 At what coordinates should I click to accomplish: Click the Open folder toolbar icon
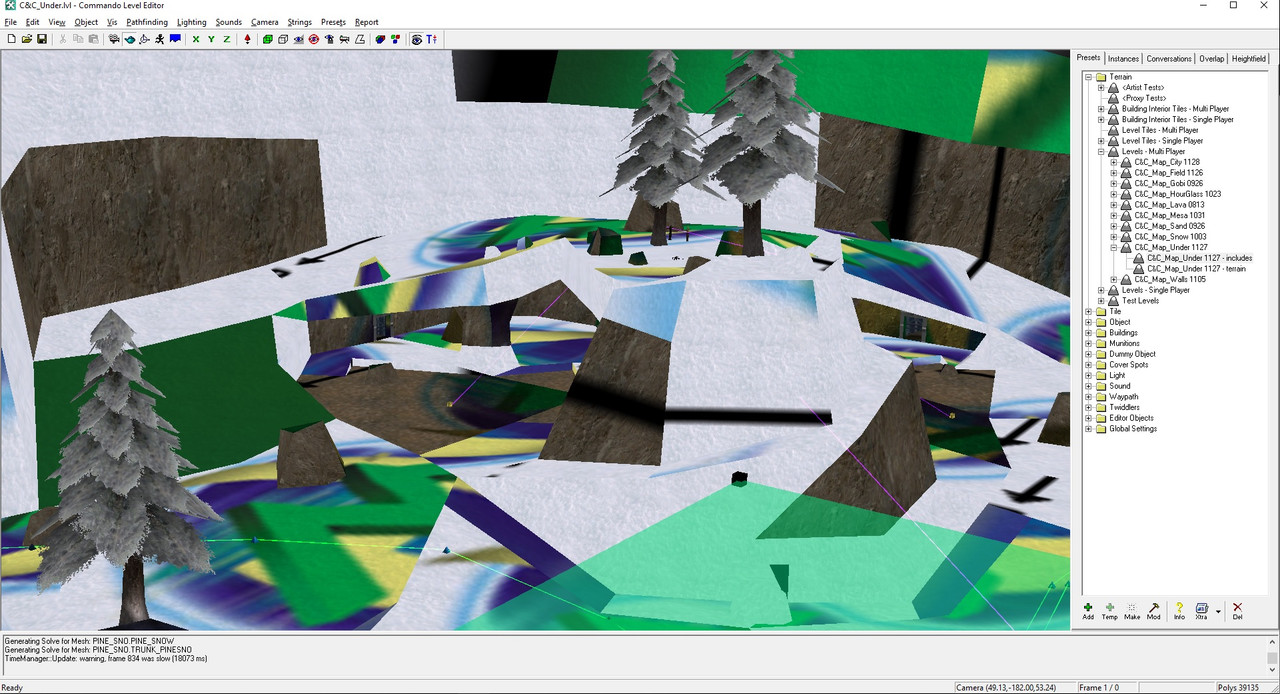coord(27,39)
